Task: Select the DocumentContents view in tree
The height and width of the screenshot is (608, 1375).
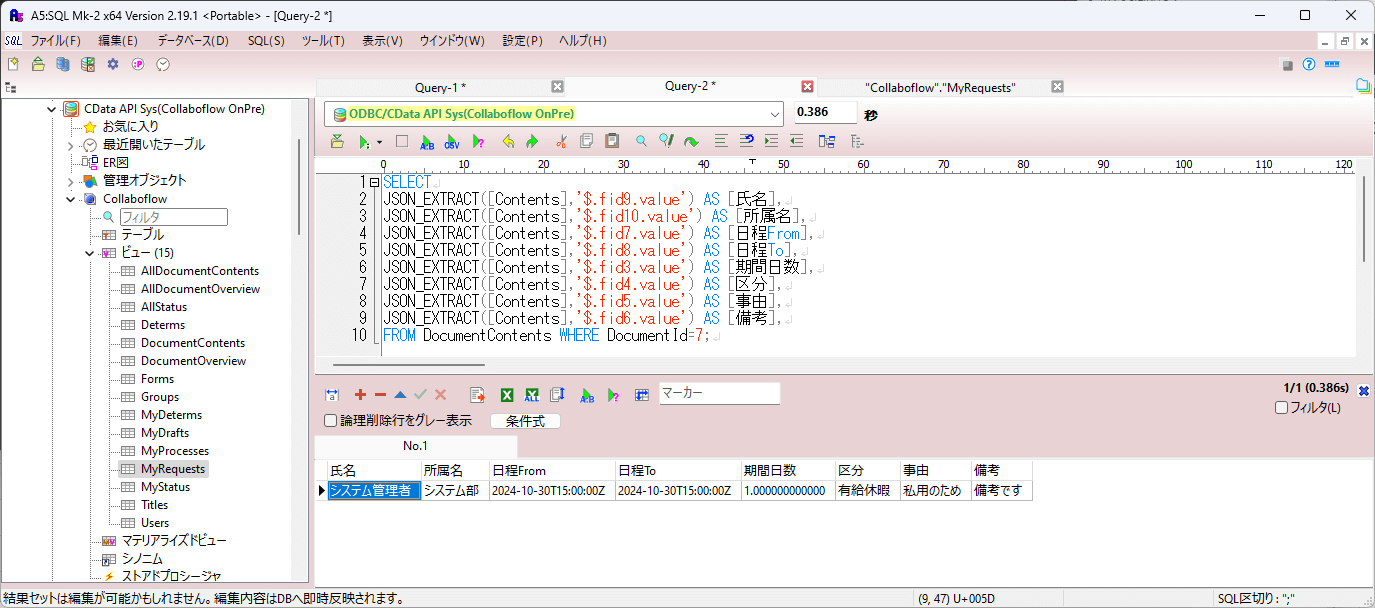Action: pyautogui.click(x=193, y=343)
